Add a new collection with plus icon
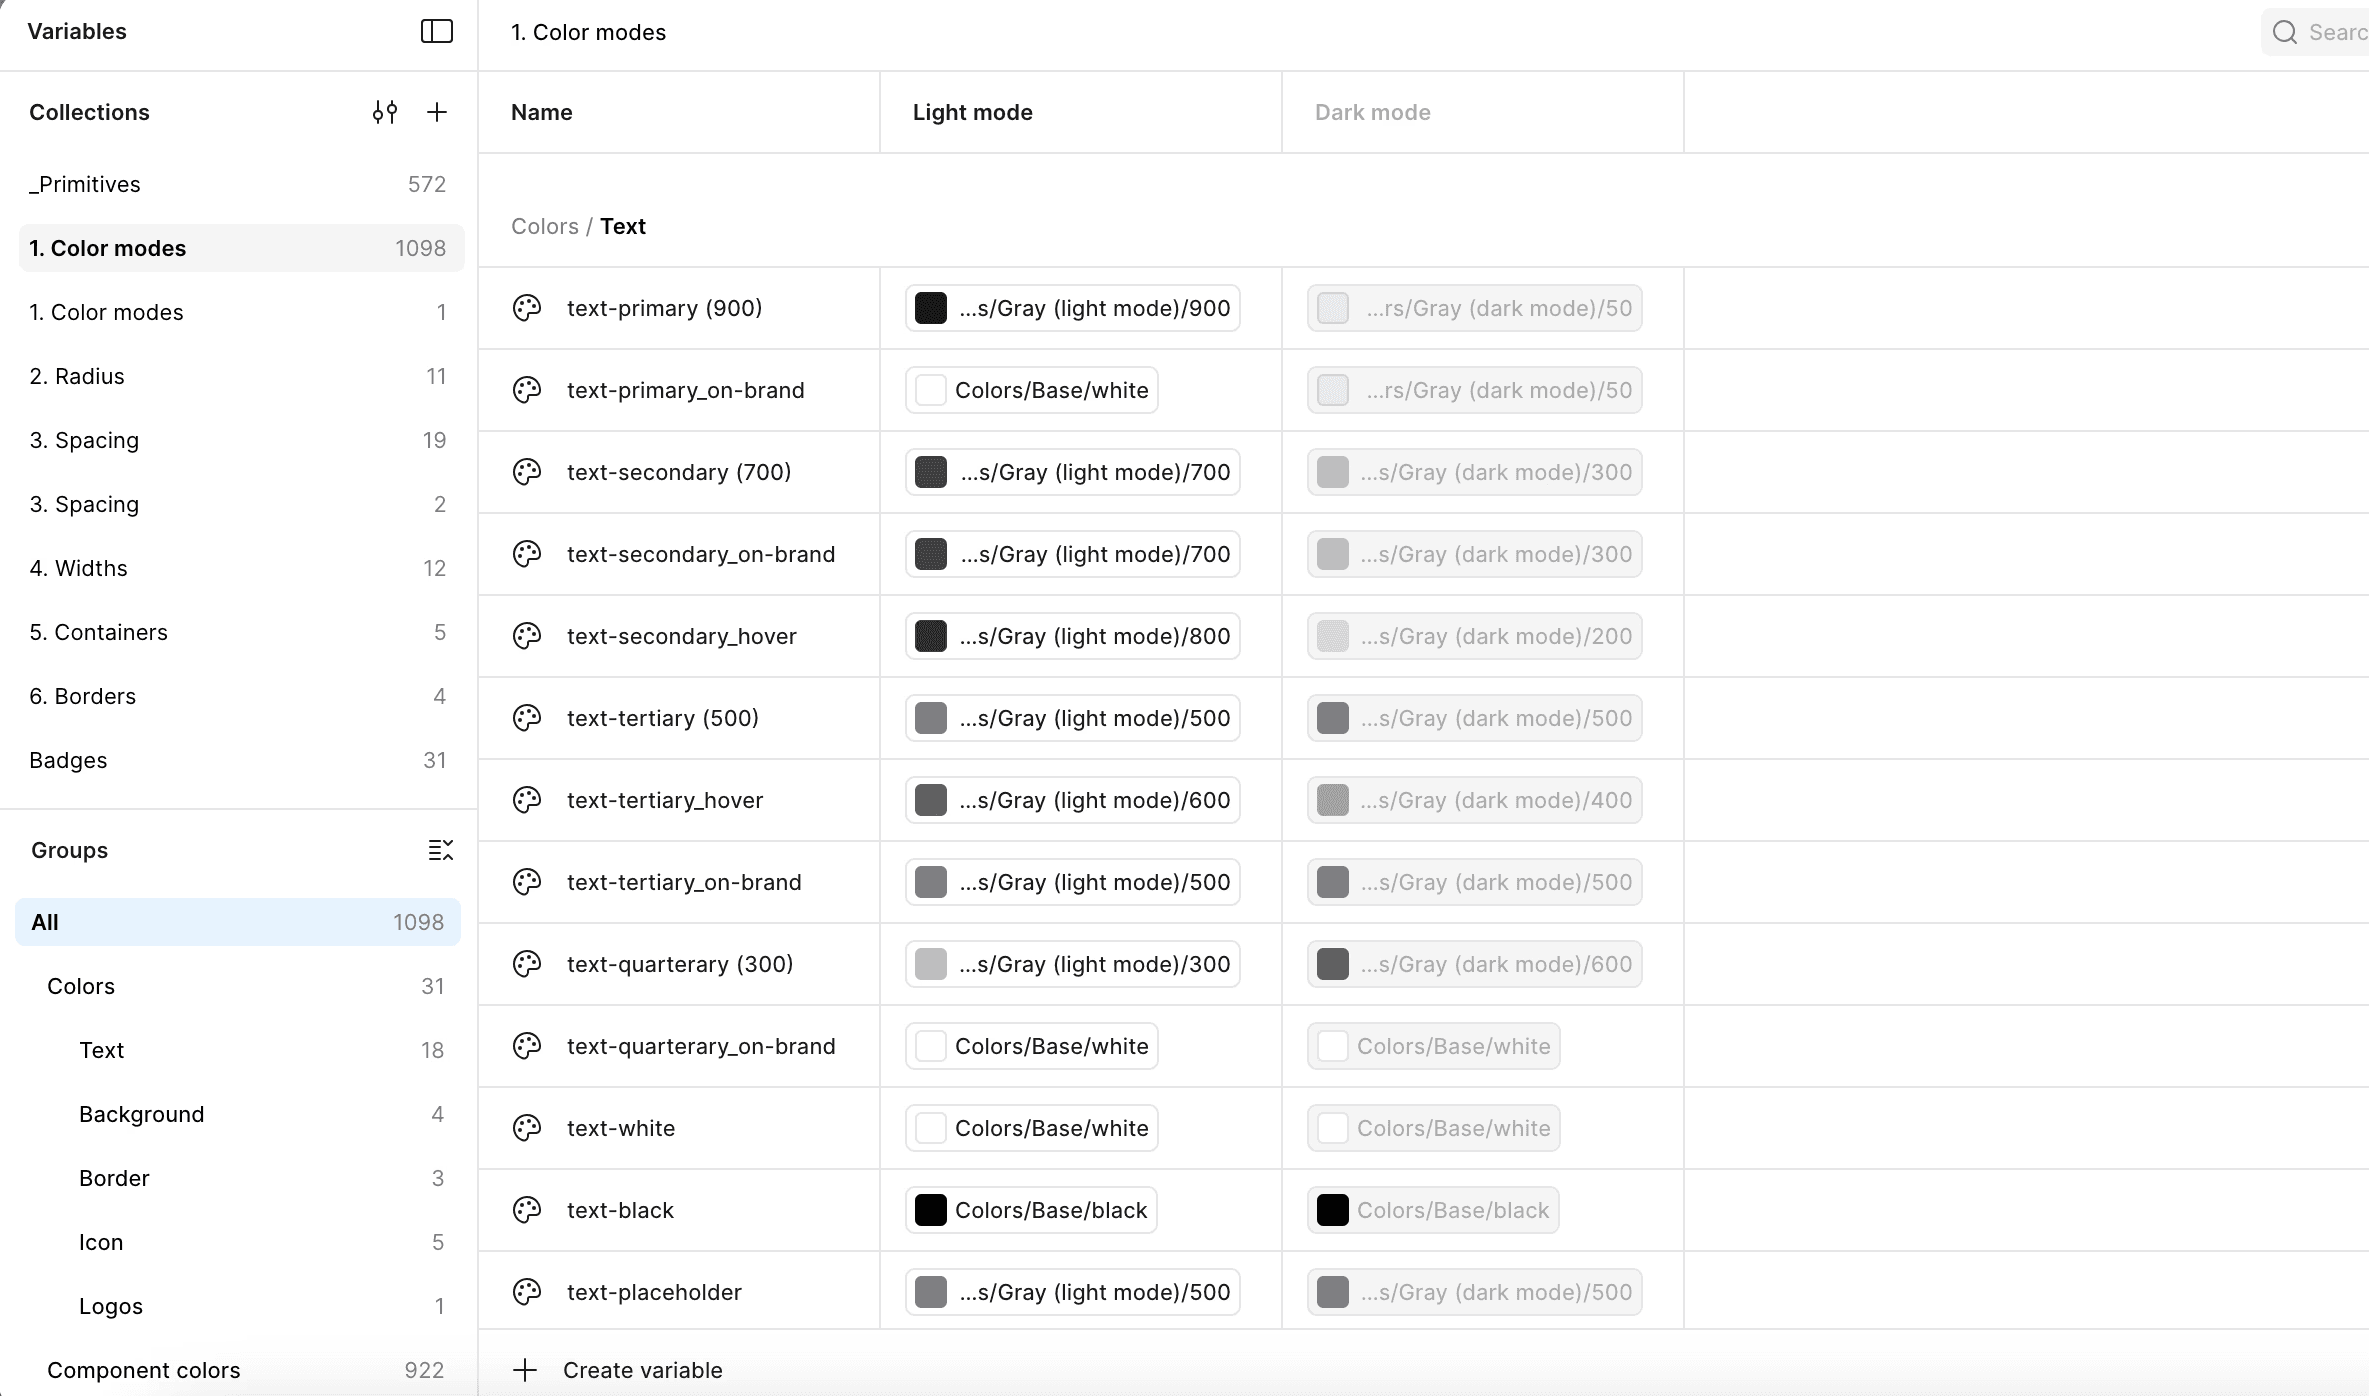Image resolution: width=2369 pixels, height=1396 pixels. (x=436, y=112)
